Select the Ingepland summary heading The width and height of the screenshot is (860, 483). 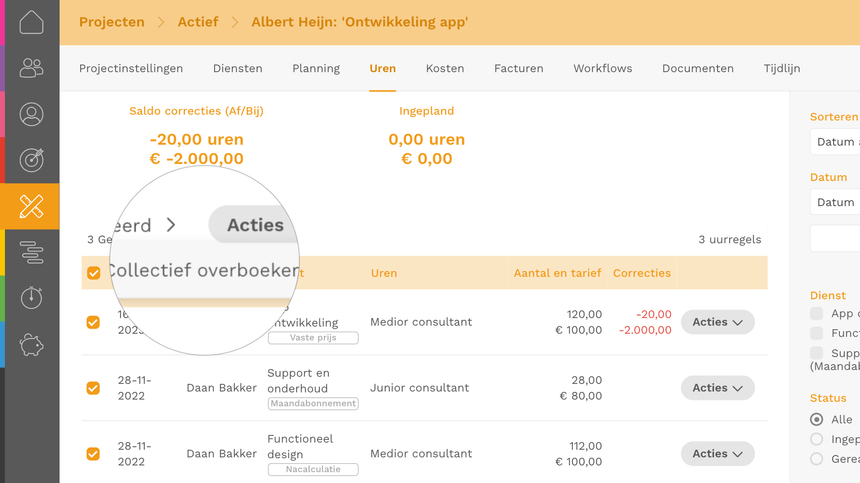[427, 111]
